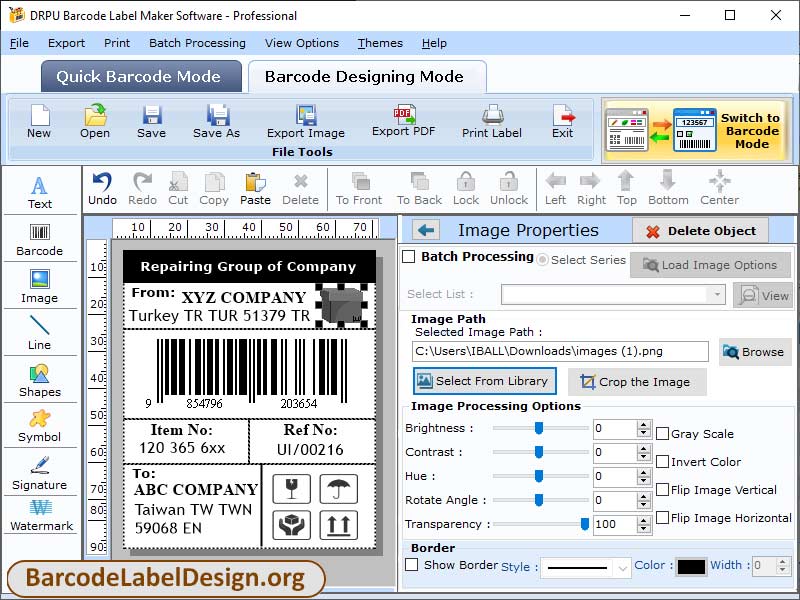
Task: Click the Crop the Image button
Action: coord(636,382)
